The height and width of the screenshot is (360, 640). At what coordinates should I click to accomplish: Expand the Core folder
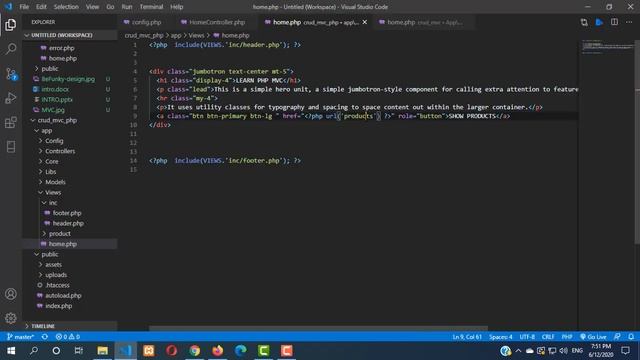[x=51, y=162]
